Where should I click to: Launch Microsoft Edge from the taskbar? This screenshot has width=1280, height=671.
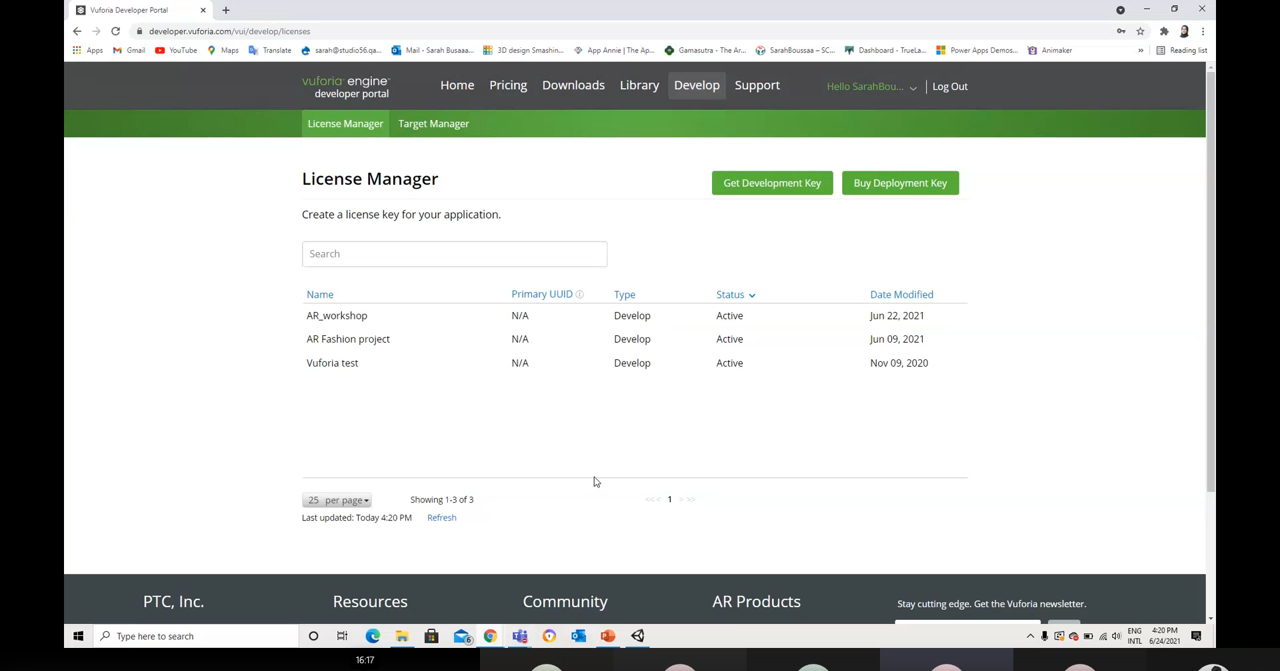click(372, 636)
